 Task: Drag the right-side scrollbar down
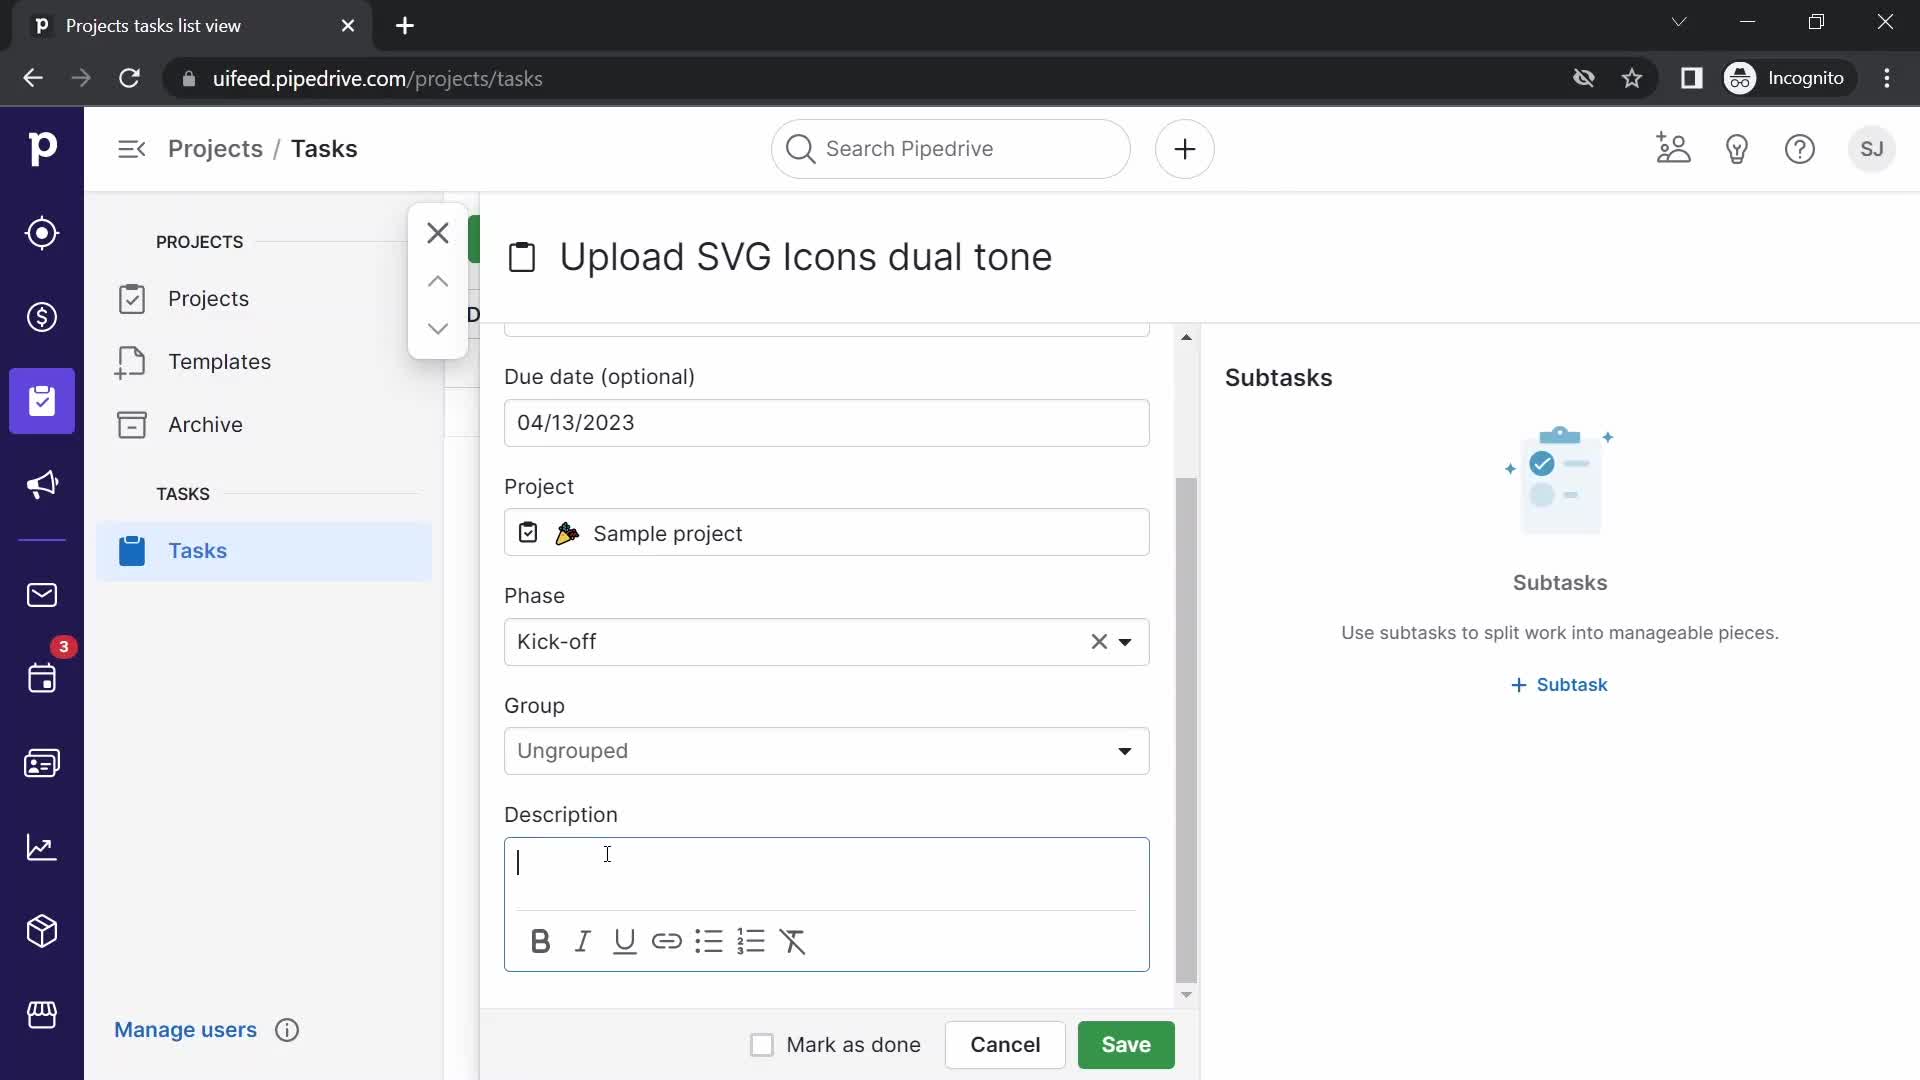coord(1184,997)
